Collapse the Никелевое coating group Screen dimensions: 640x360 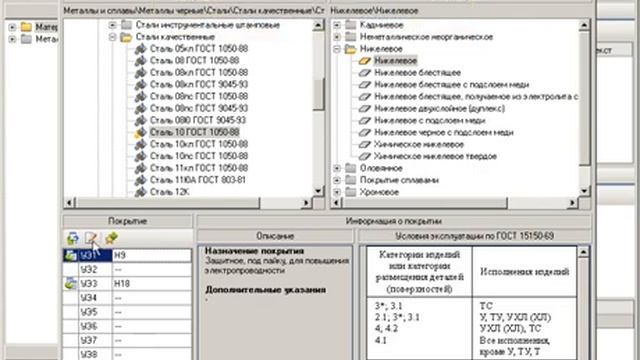pyautogui.click(x=337, y=49)
